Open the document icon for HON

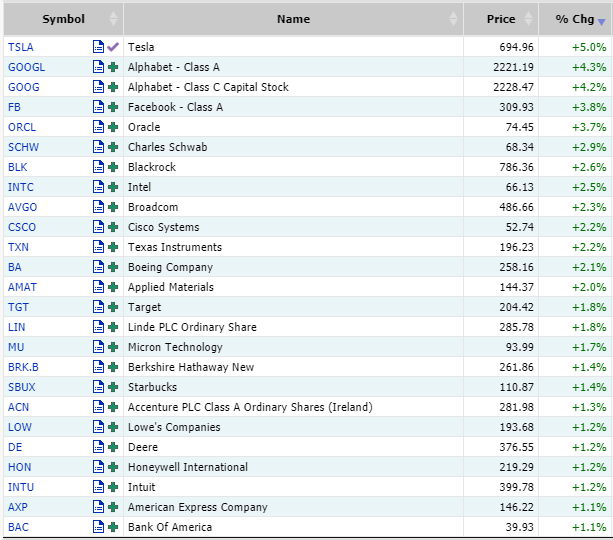pyautogui.click(x=98, y=466)
